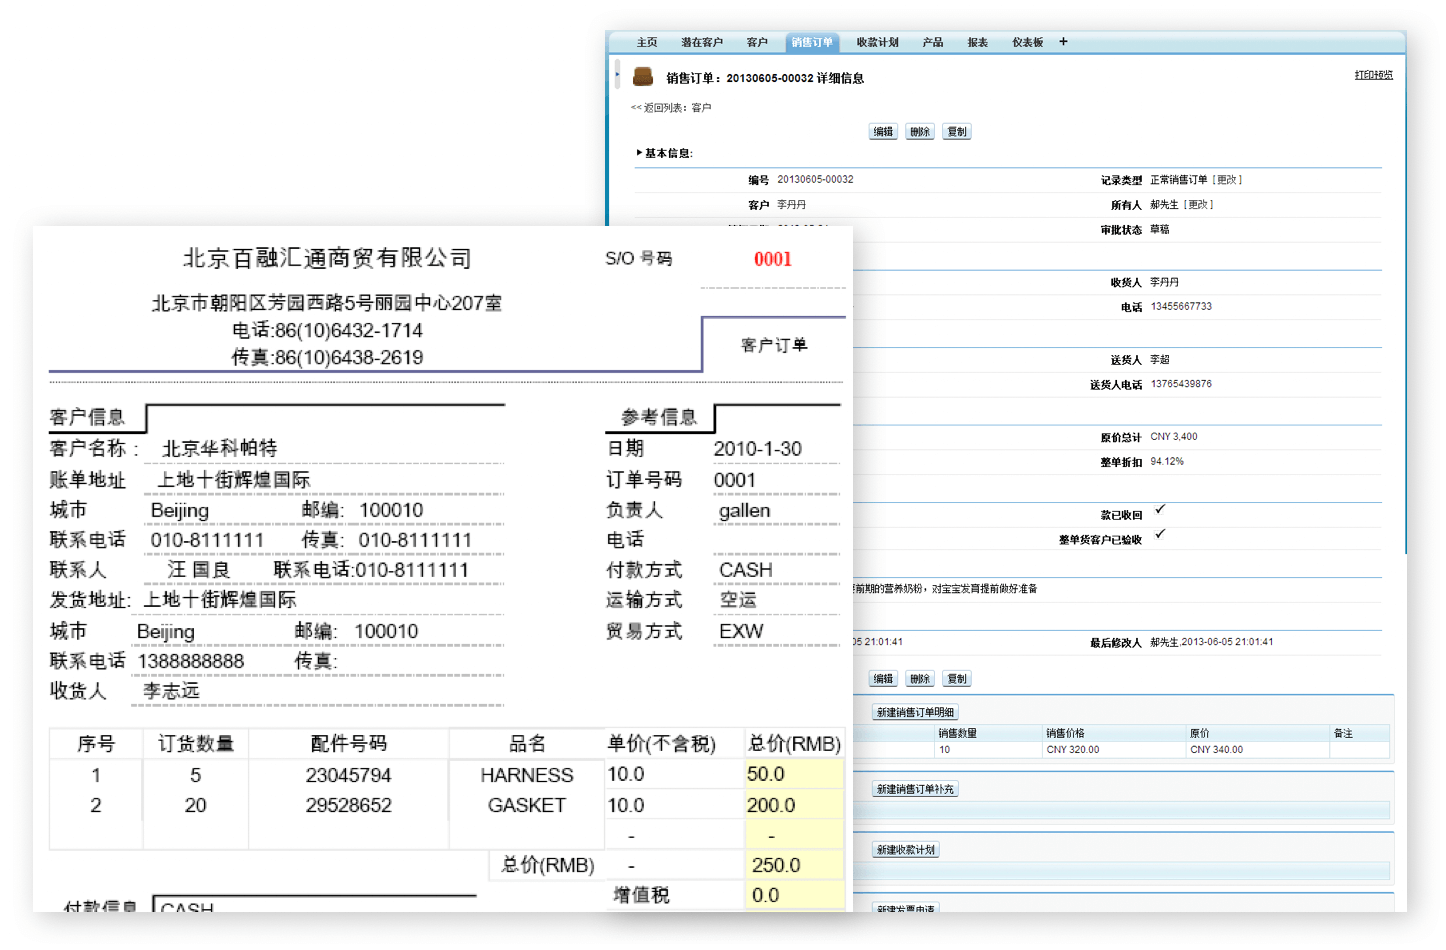Click 贸易方式 value EXW
The height and width of the screenshot is (950, 1446).
pyautogui.click(x=741, y=631)
